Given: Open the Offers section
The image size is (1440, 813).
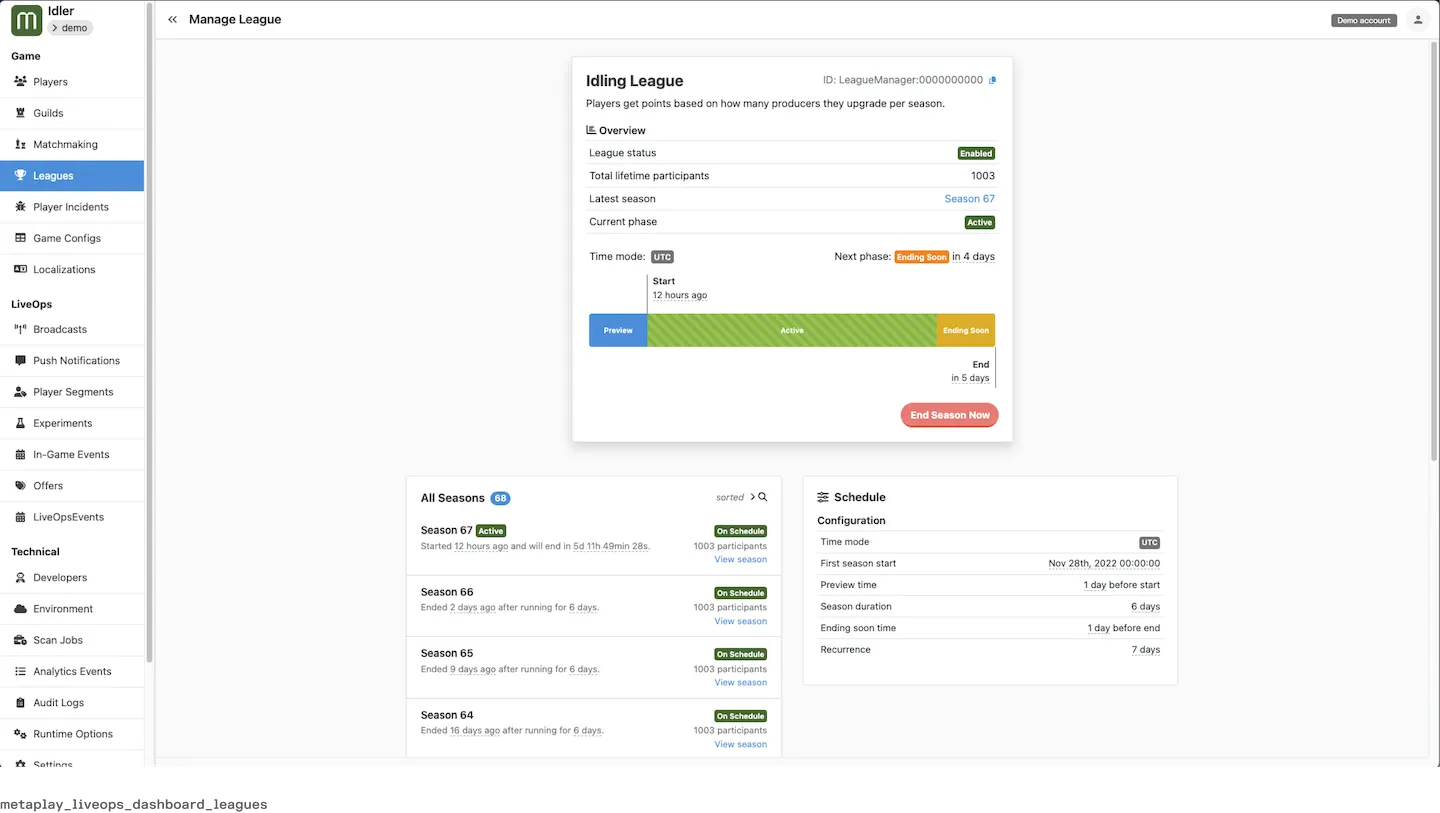Looking at the screenshot, I should coord(48,485).
